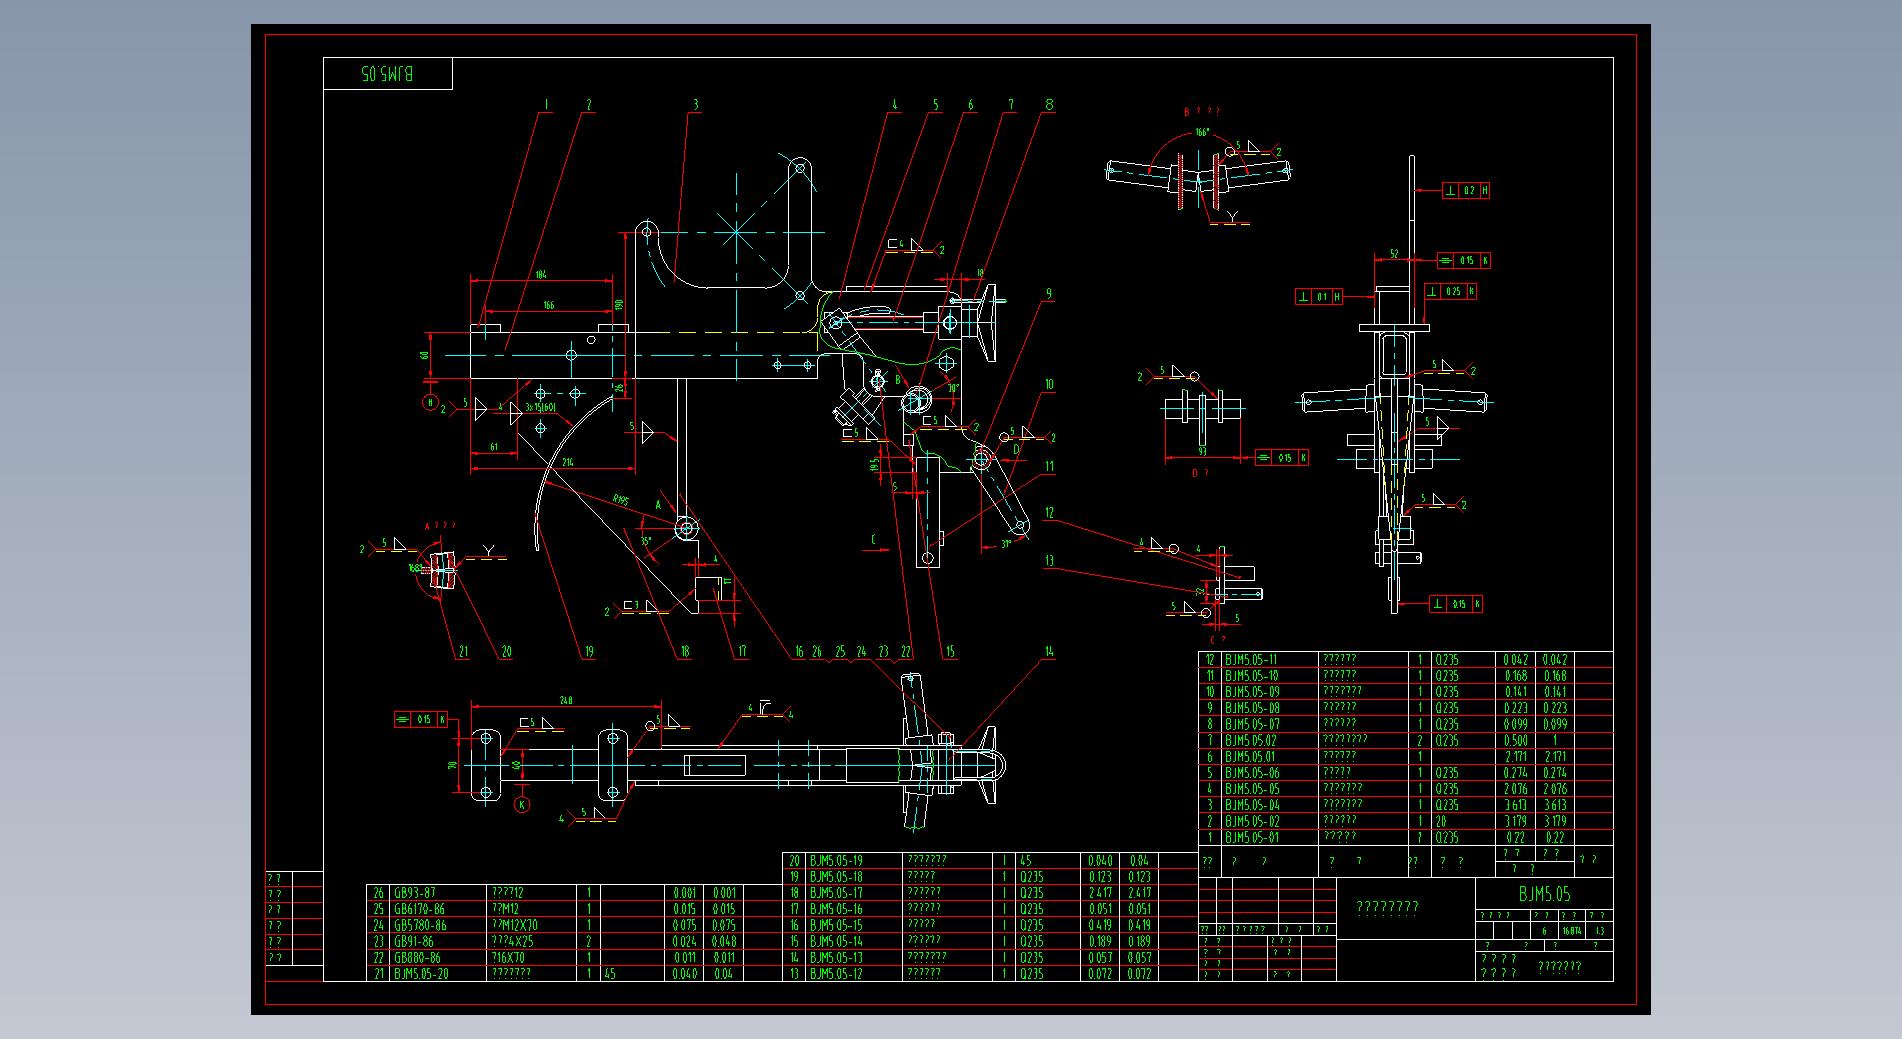Click part code BJM5.05-09 table cell

click(1252, 692)
